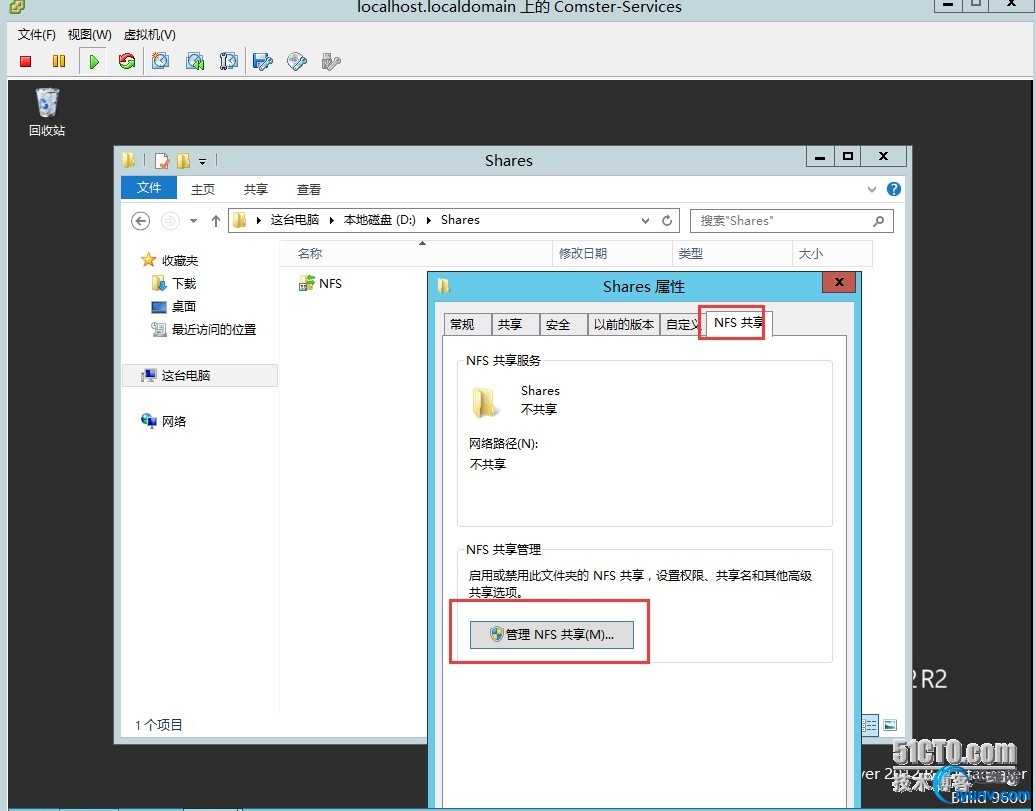Pause the virtual machine via toolbar
Screen dimensions: 1036x811
pyautogui.click(x=59, y=61)
